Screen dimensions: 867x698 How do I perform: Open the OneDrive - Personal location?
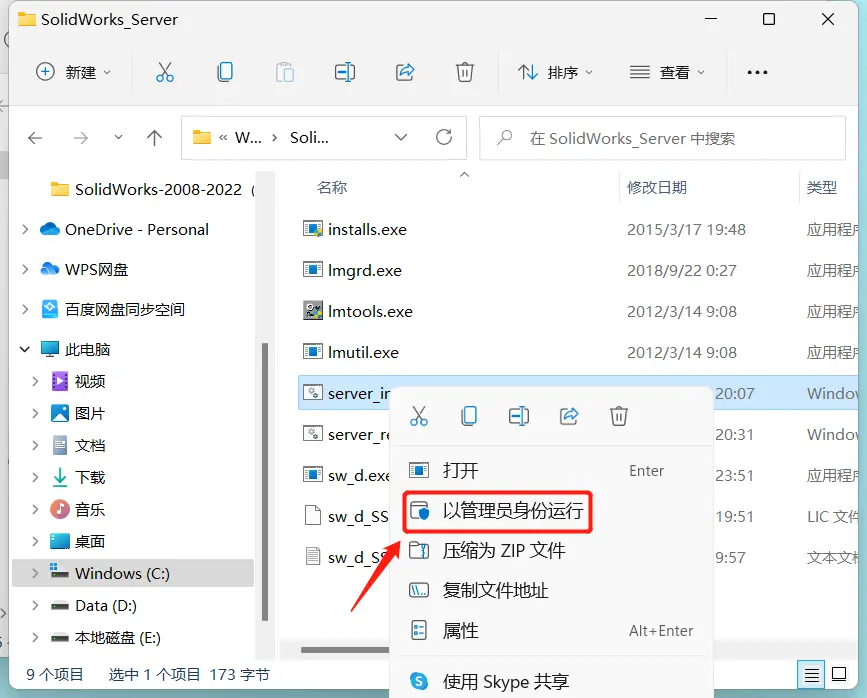[x=137, y=230]
